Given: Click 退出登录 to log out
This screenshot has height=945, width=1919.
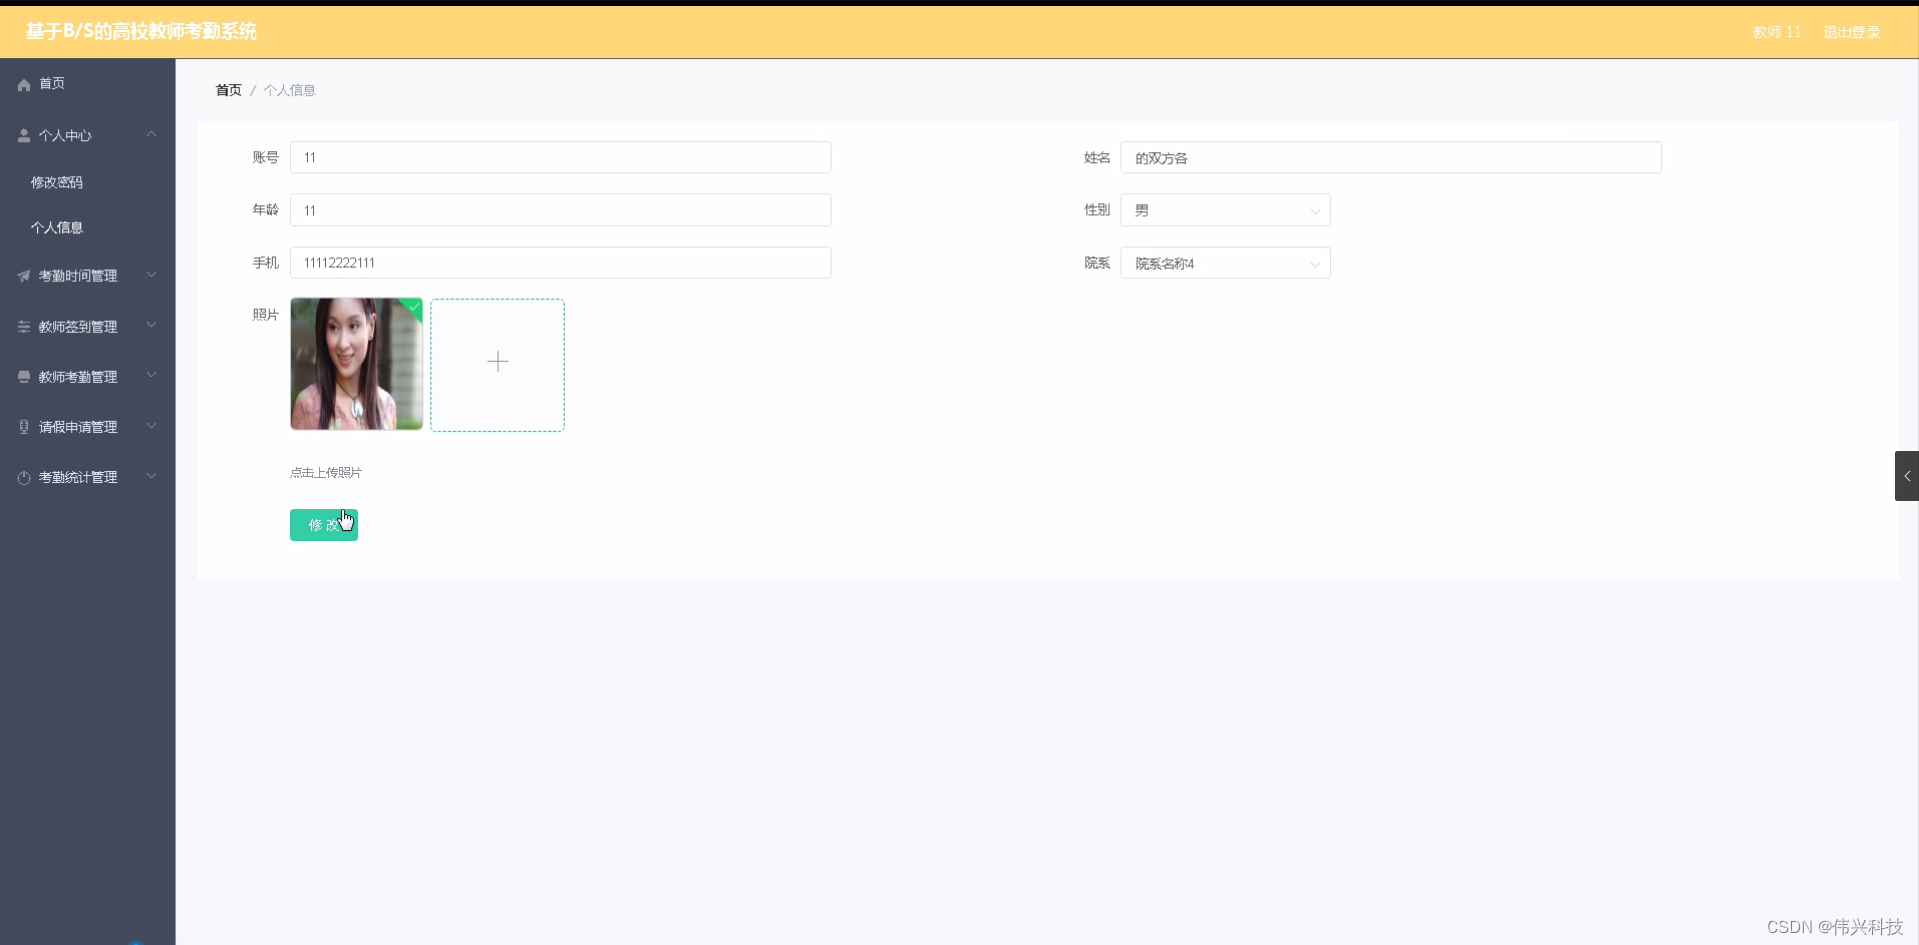Looking at the screenshot, I should (x=1850, y=31).
